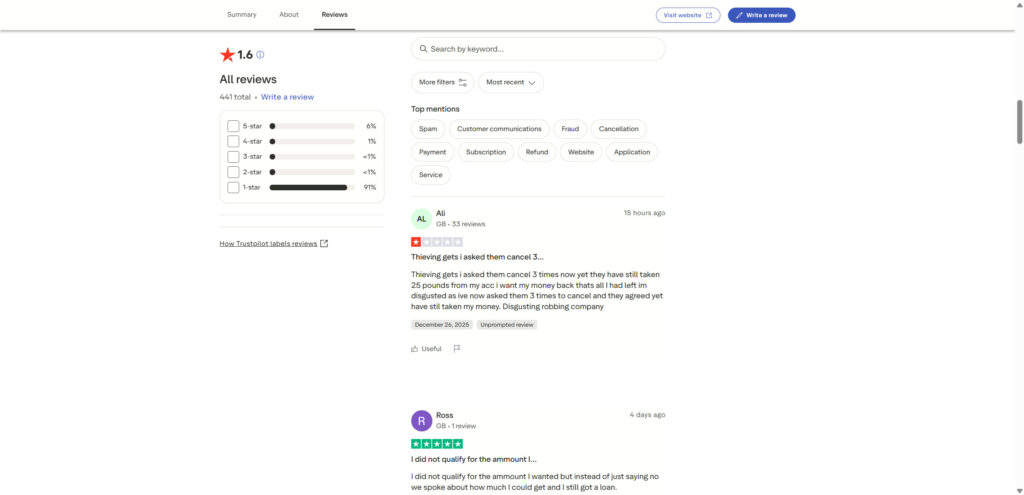Click the flag icon on Ali's review
This screenshot has width=1024, height=495.
point(457,349)
